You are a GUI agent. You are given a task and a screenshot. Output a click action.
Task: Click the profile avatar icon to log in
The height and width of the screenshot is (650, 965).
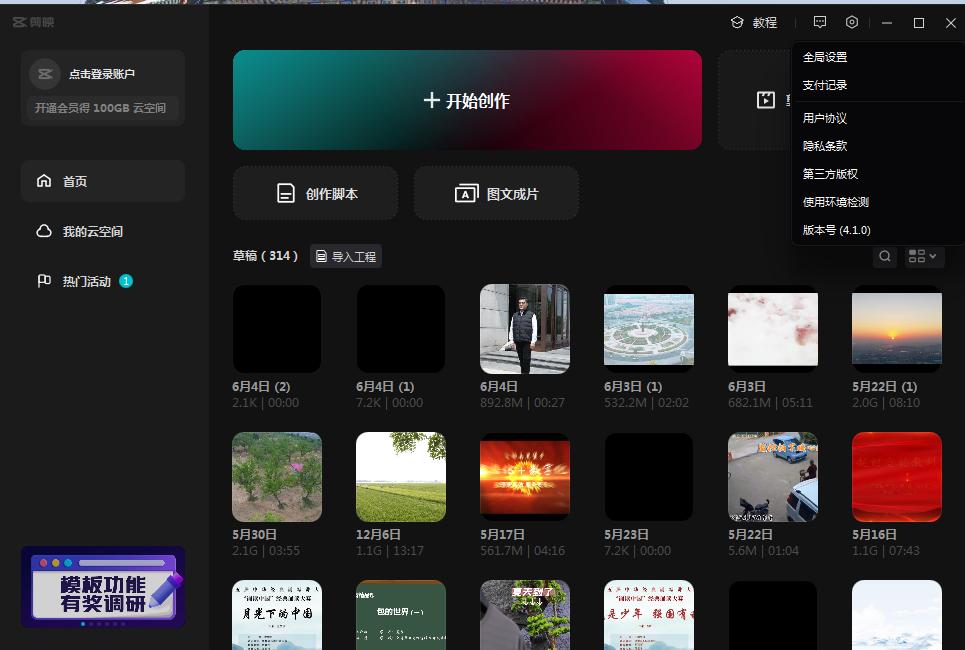pos(45,74)
